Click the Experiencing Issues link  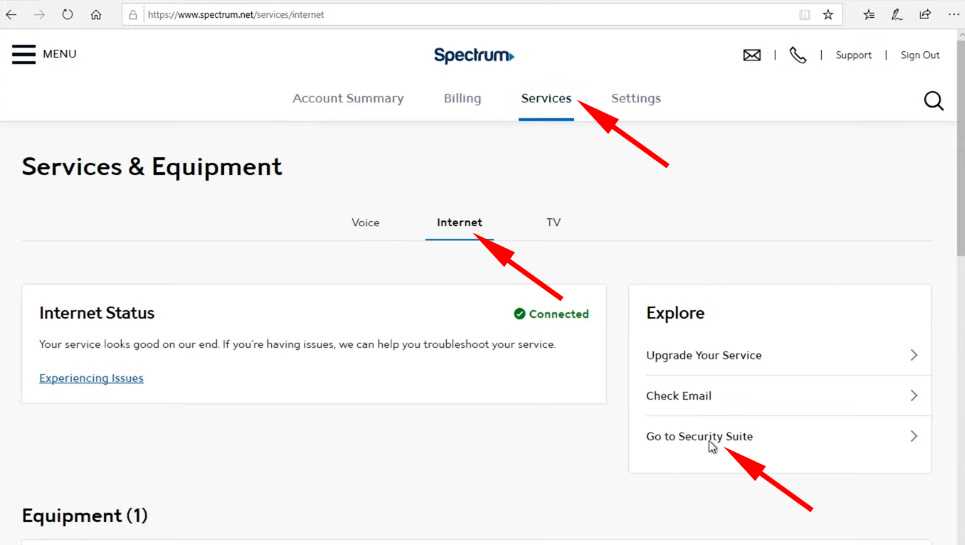(x=91, y=378)
